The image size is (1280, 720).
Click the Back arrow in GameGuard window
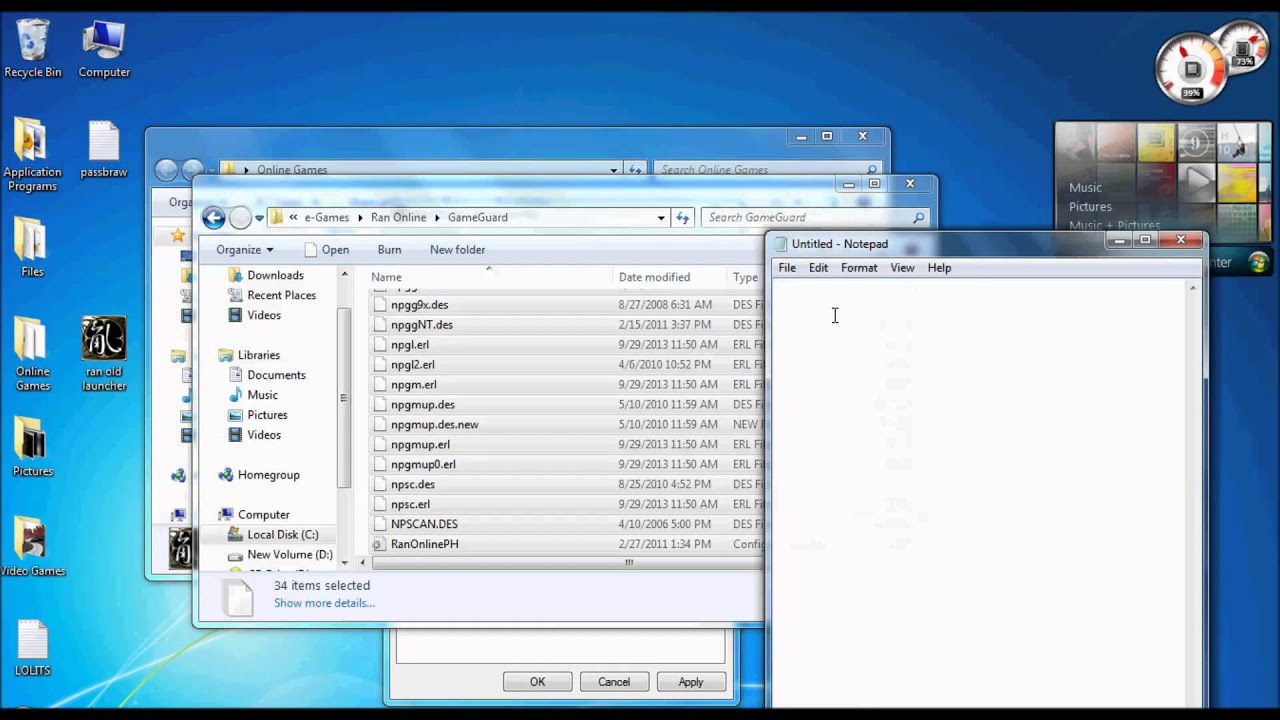pos(213,217)
